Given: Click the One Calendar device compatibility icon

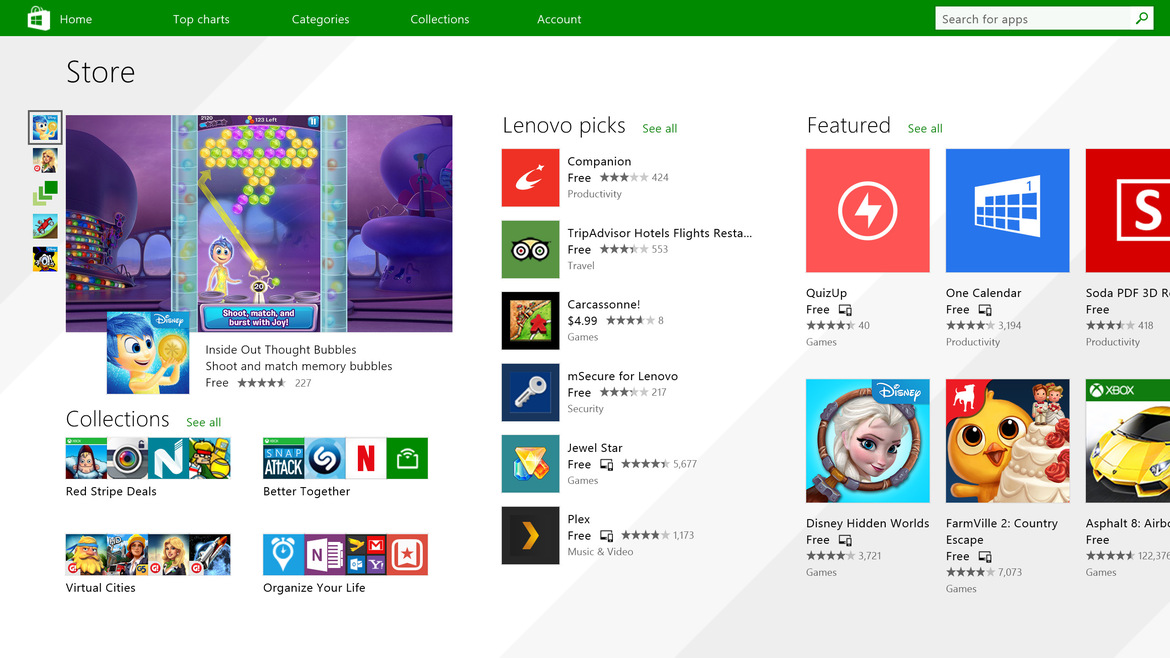Looking at the screenshot, I should (x=985, y=310).
